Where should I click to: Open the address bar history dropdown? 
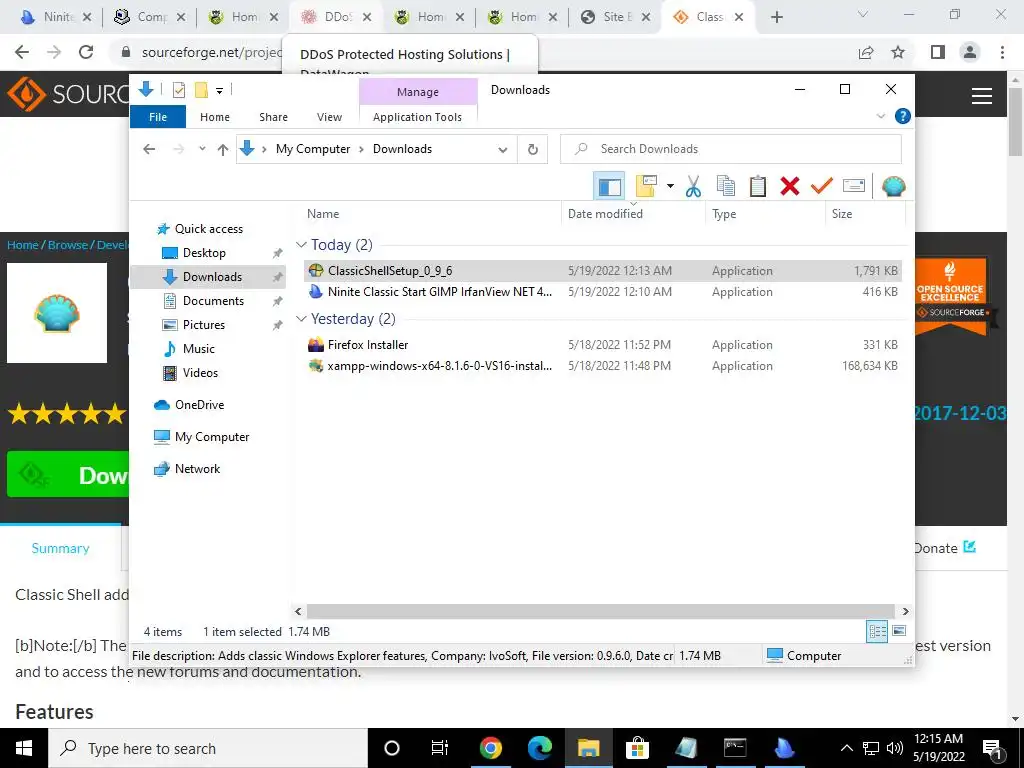click(x=502, y=150)
